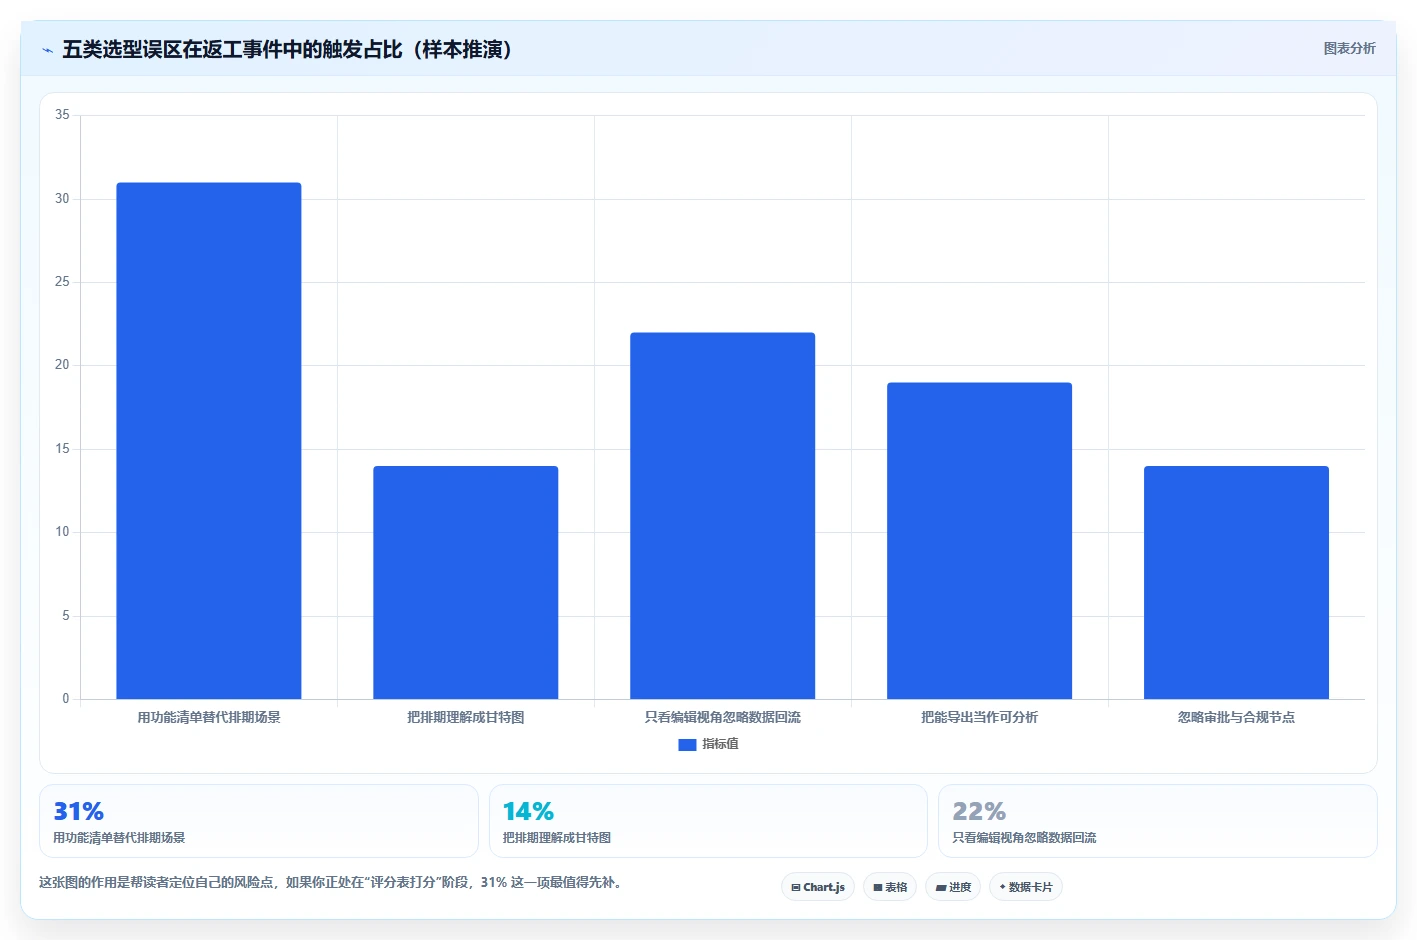The height and width of the screenshot is (940, 1417).
Task: Click the y-axis value 30
Action: click(x=62, y=199)
